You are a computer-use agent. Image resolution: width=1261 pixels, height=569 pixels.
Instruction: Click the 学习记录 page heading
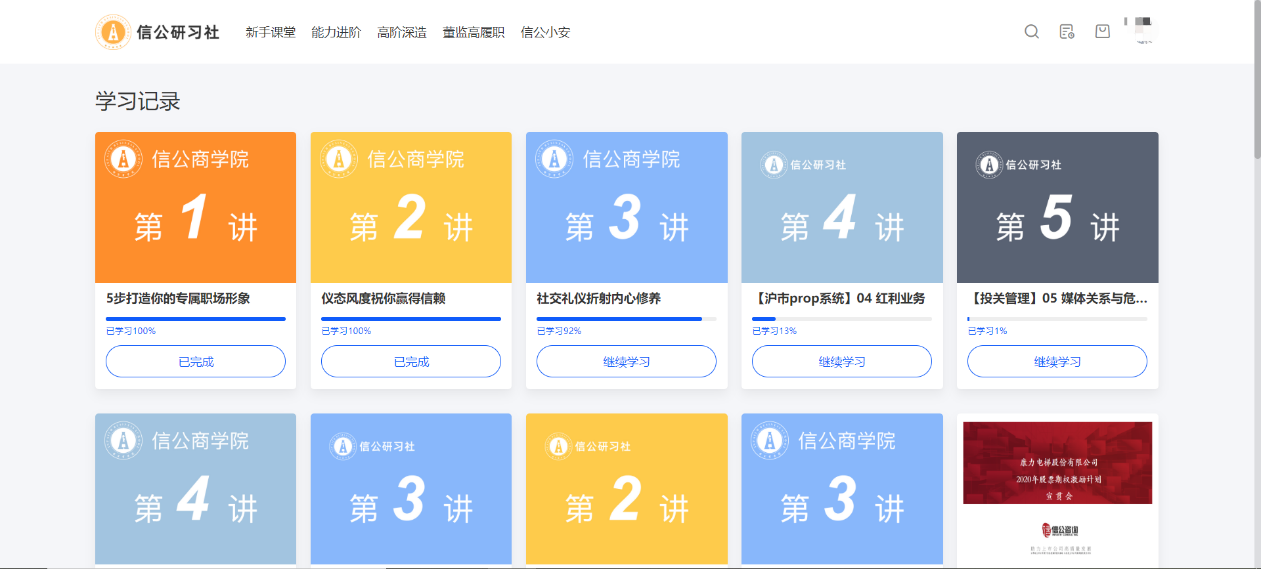point(138,101)
